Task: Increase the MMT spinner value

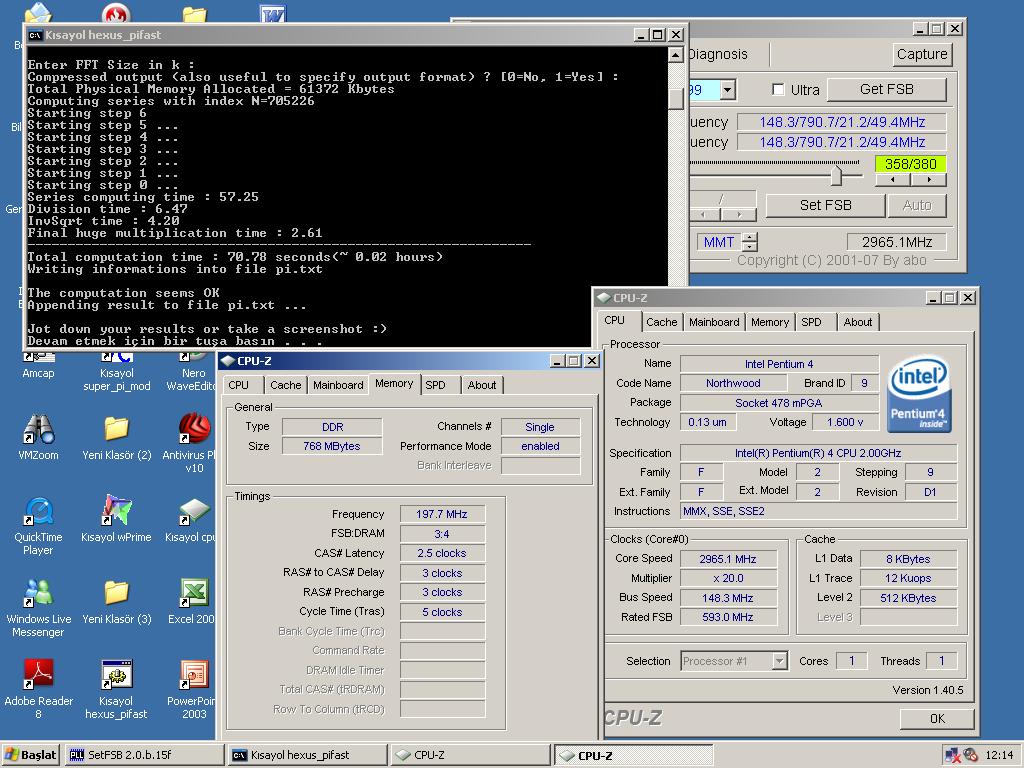Action: [x=750, y=238]
